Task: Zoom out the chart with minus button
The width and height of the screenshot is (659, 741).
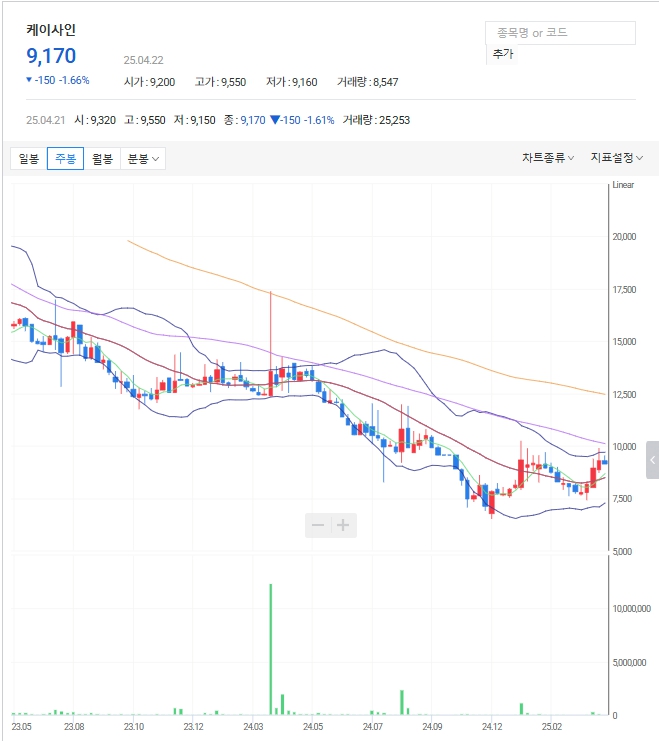Action: point(318,525)
